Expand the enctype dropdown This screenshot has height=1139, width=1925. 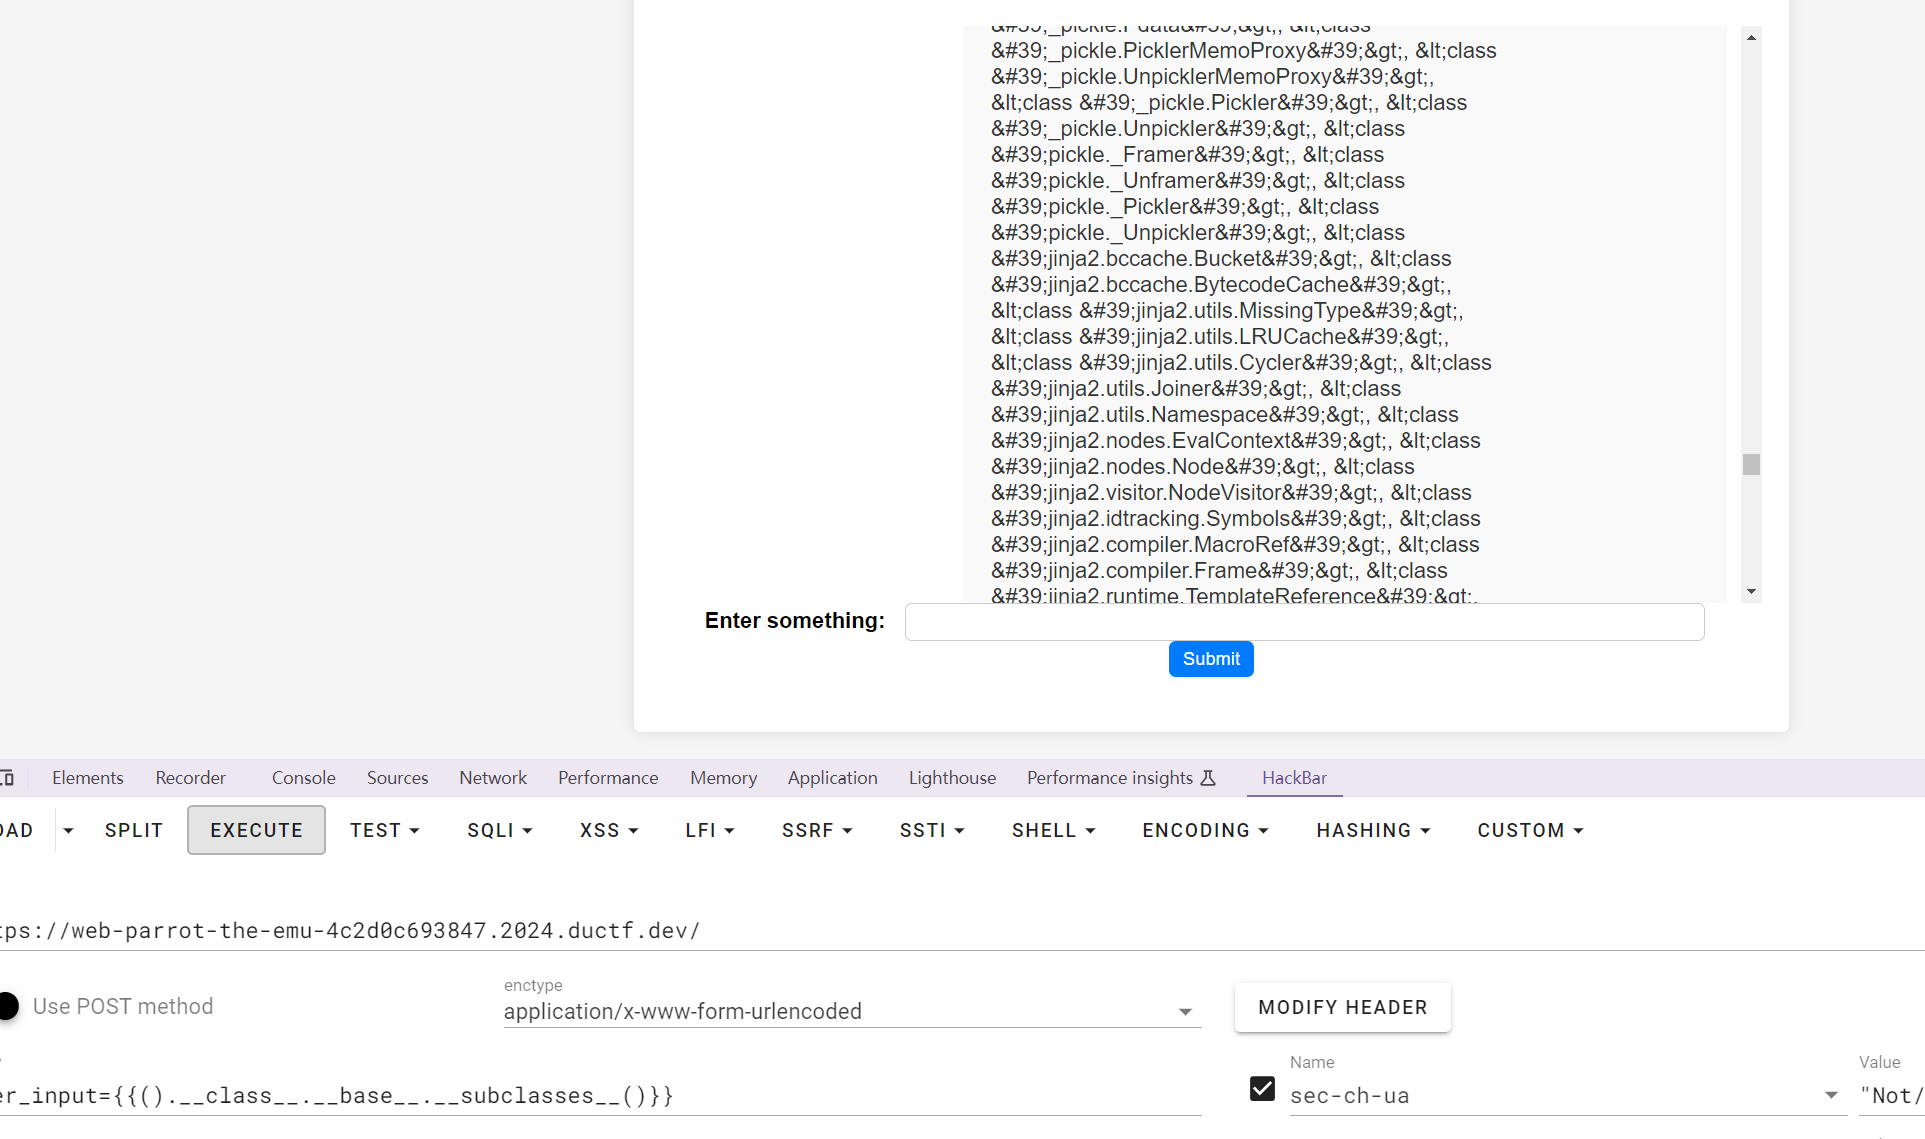click(x=1185, y=1012)
